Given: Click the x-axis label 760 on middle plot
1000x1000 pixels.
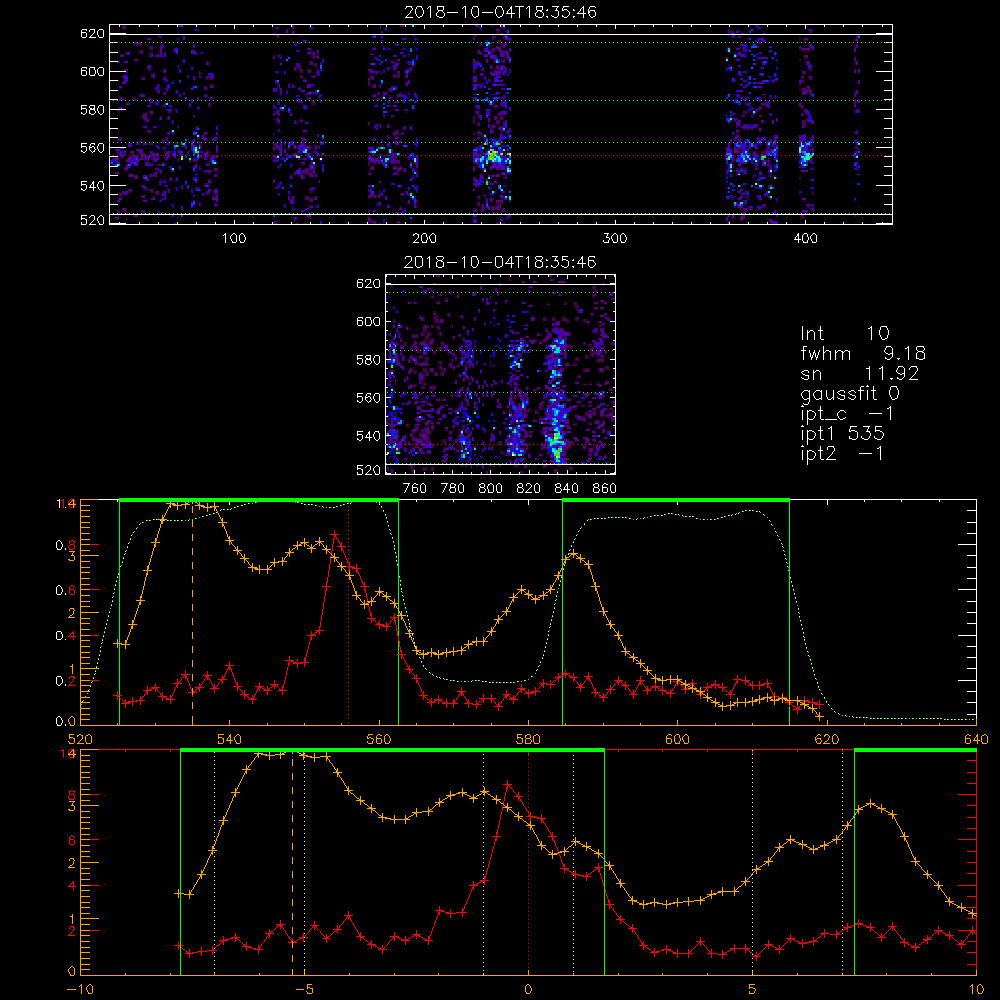Looking at the screenshot, I should pos(415,489).
